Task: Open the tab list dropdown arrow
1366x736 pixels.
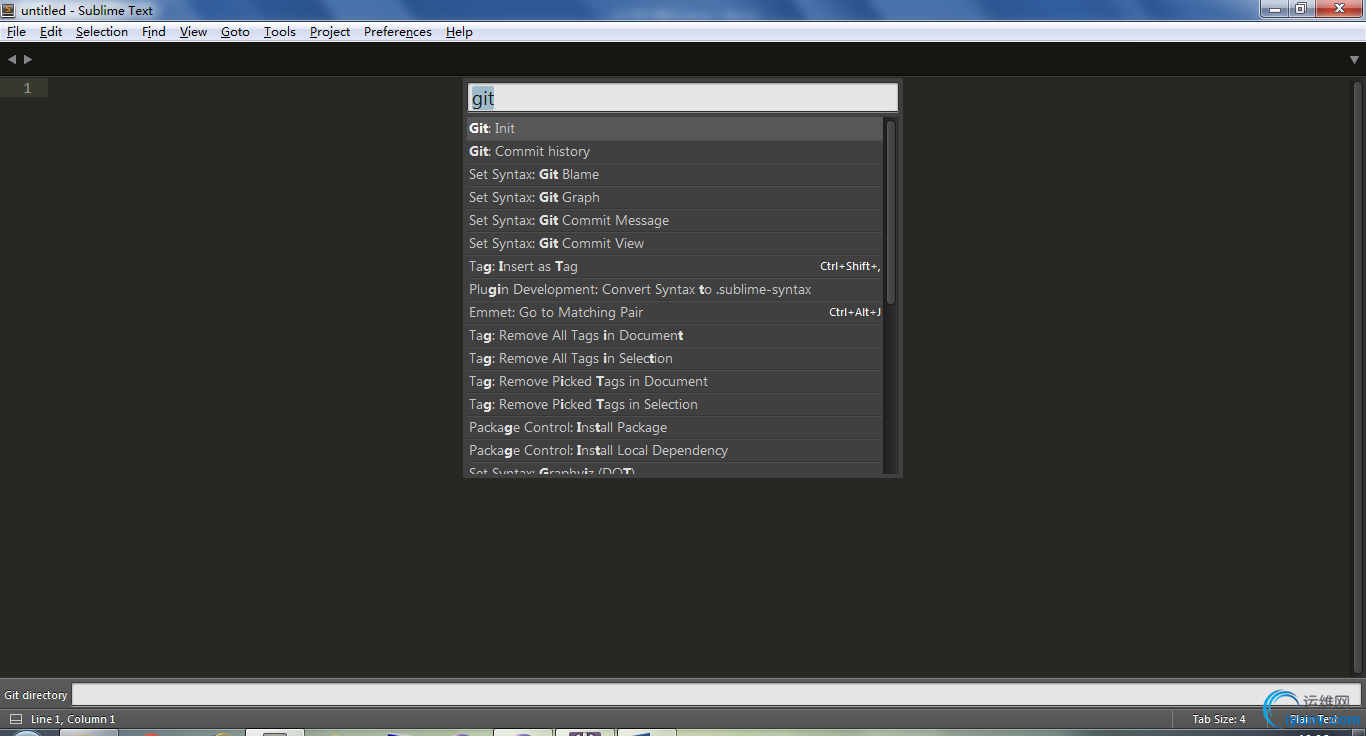Action: 1354,60
